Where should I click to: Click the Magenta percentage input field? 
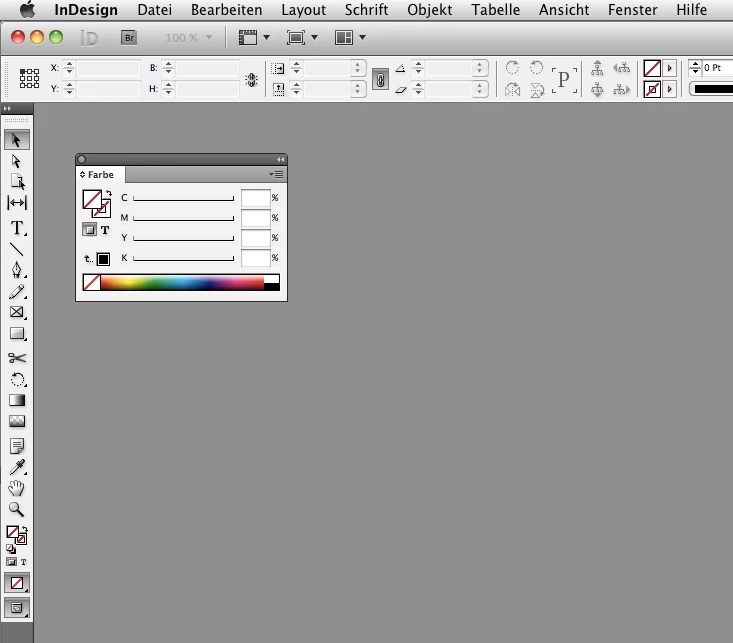[x=256, y=218]
